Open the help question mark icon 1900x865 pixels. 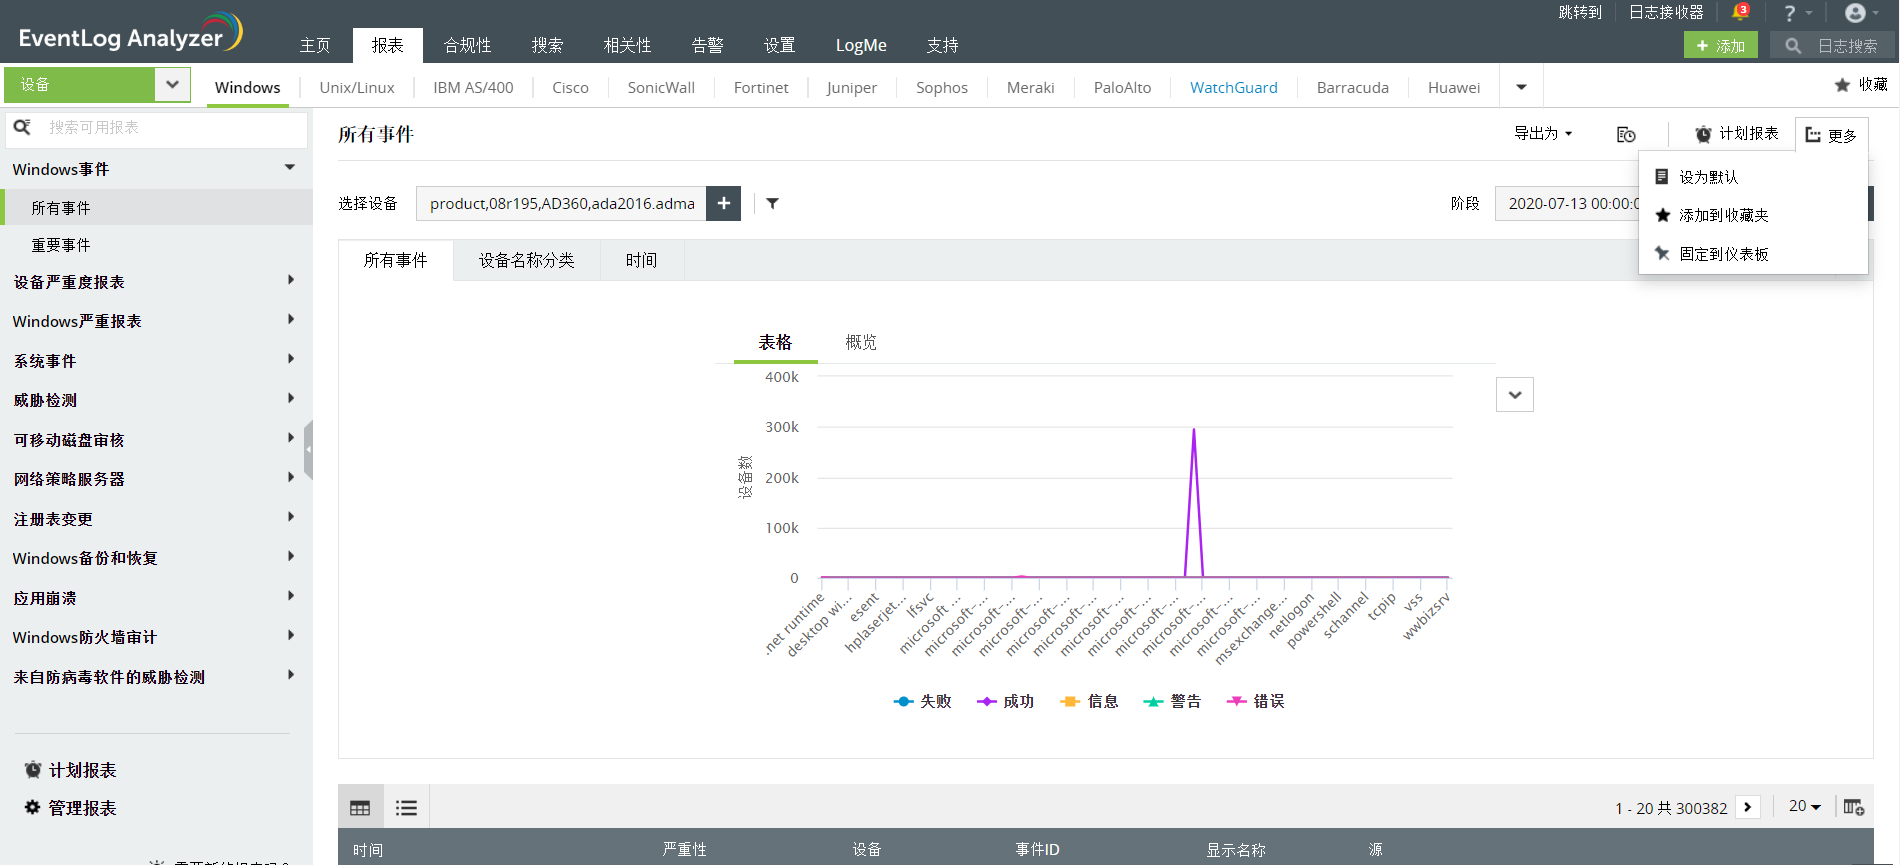coord(1790,13)
